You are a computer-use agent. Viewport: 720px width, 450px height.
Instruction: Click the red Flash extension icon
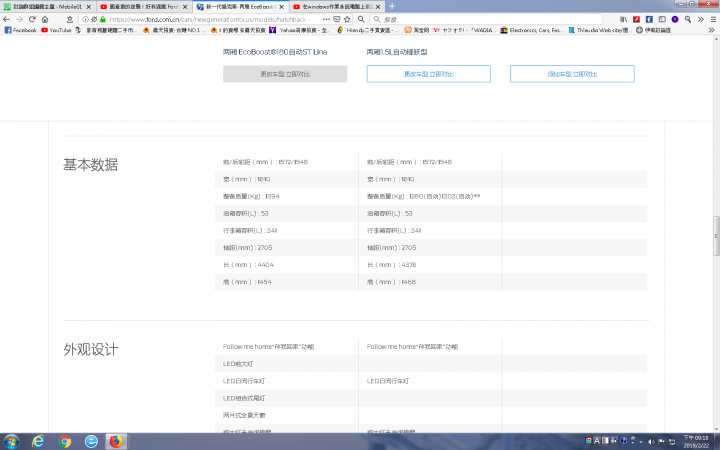click(636, 19)
